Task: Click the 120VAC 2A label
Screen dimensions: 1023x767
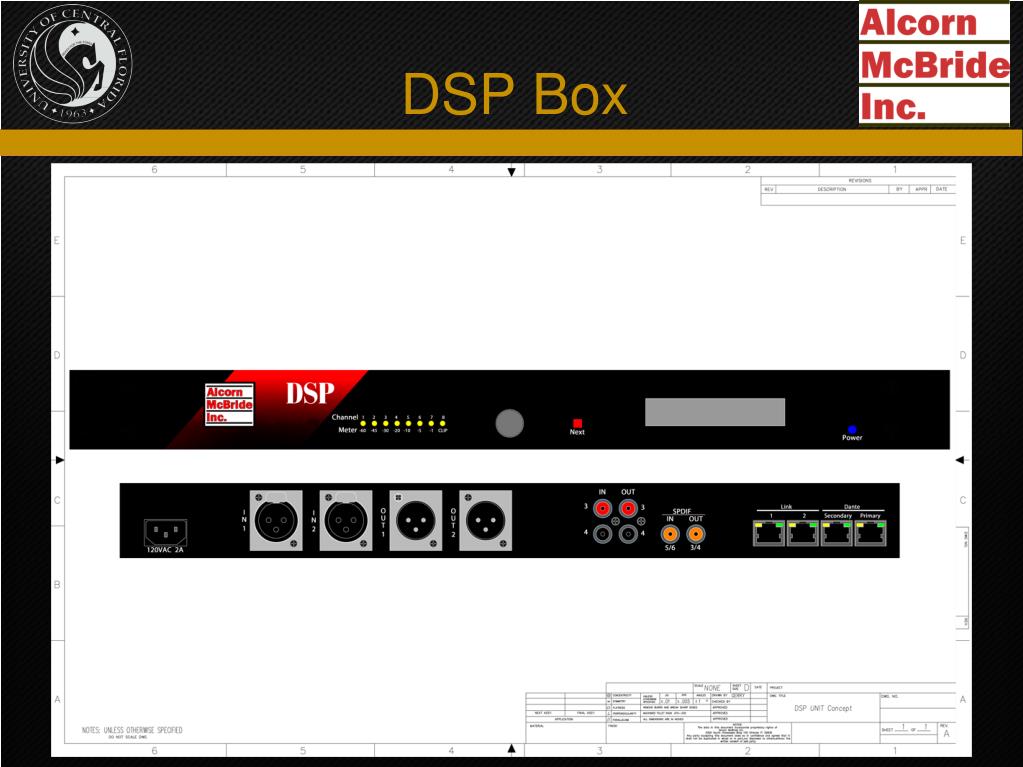Action: tap(165, 550)
